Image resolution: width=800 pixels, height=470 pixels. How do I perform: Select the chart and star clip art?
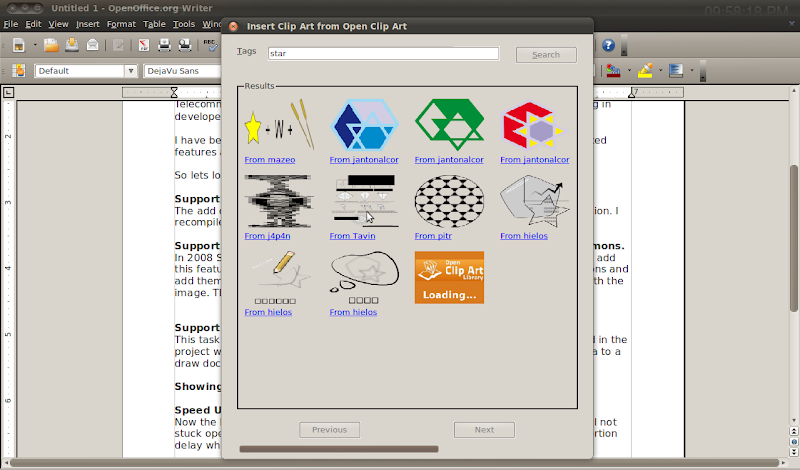(535, 201)
